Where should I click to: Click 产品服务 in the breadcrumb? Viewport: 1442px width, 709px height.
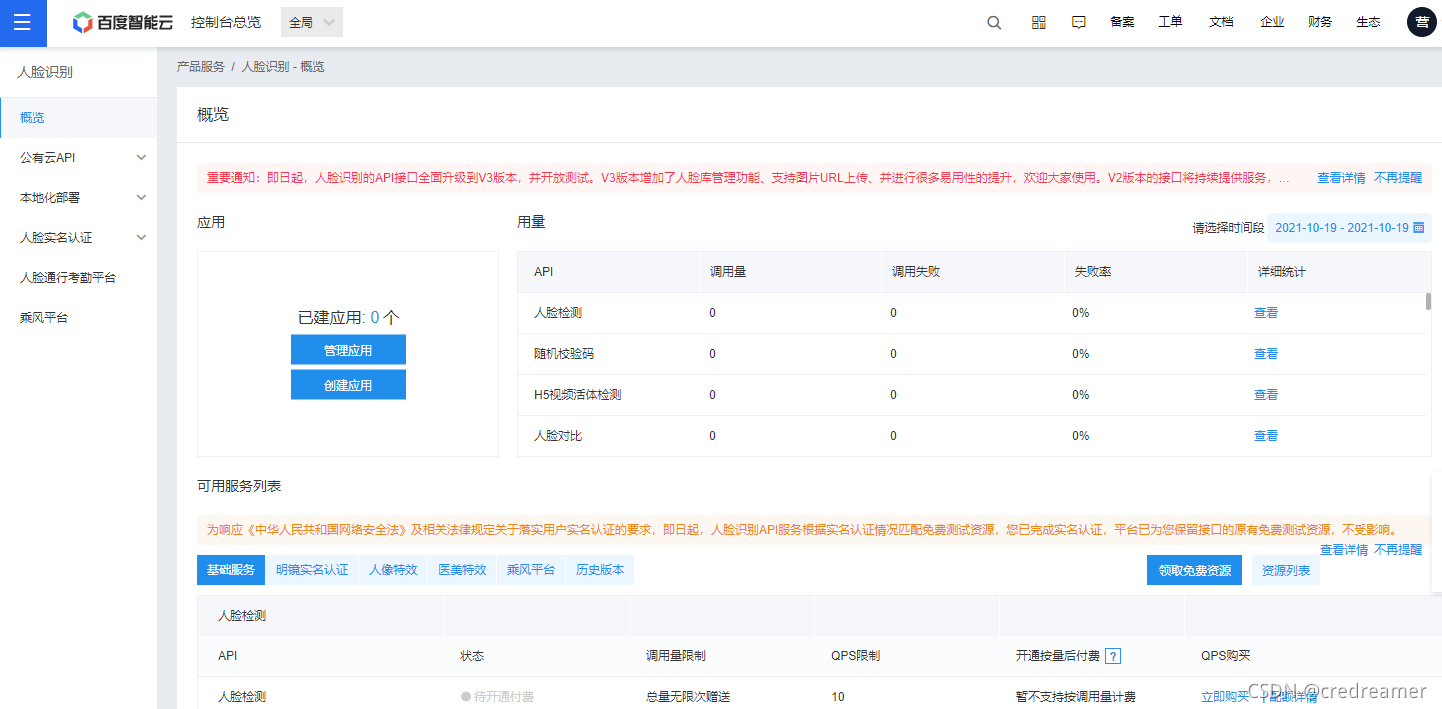pos(201,67)
